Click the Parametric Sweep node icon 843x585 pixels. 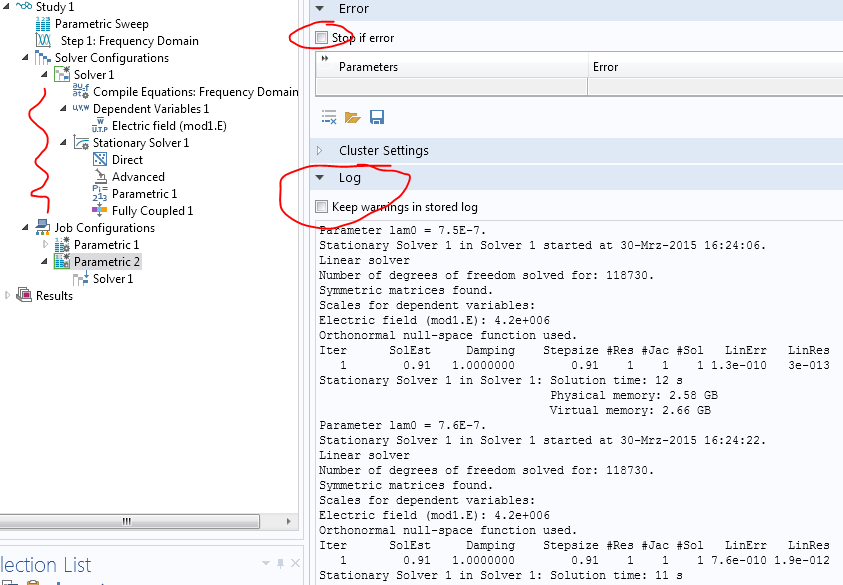[x=43, y=24]
